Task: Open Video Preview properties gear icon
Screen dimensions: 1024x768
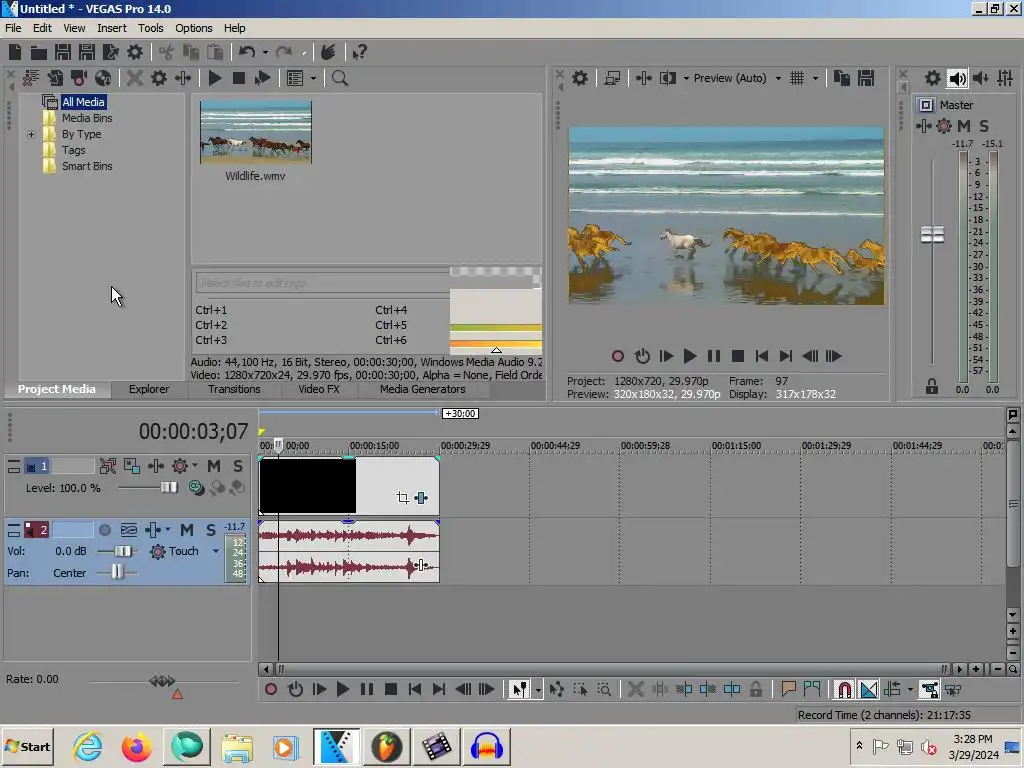Action: click(580, 78)
